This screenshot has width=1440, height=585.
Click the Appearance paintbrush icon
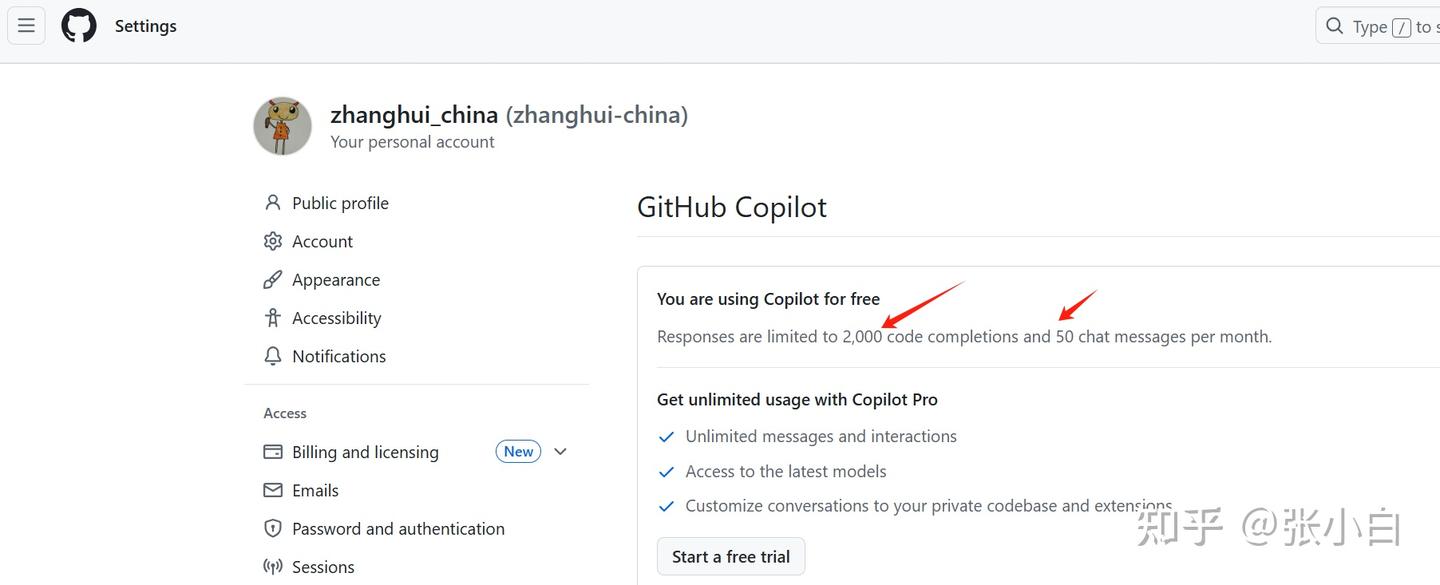click(x=272, y=280)
